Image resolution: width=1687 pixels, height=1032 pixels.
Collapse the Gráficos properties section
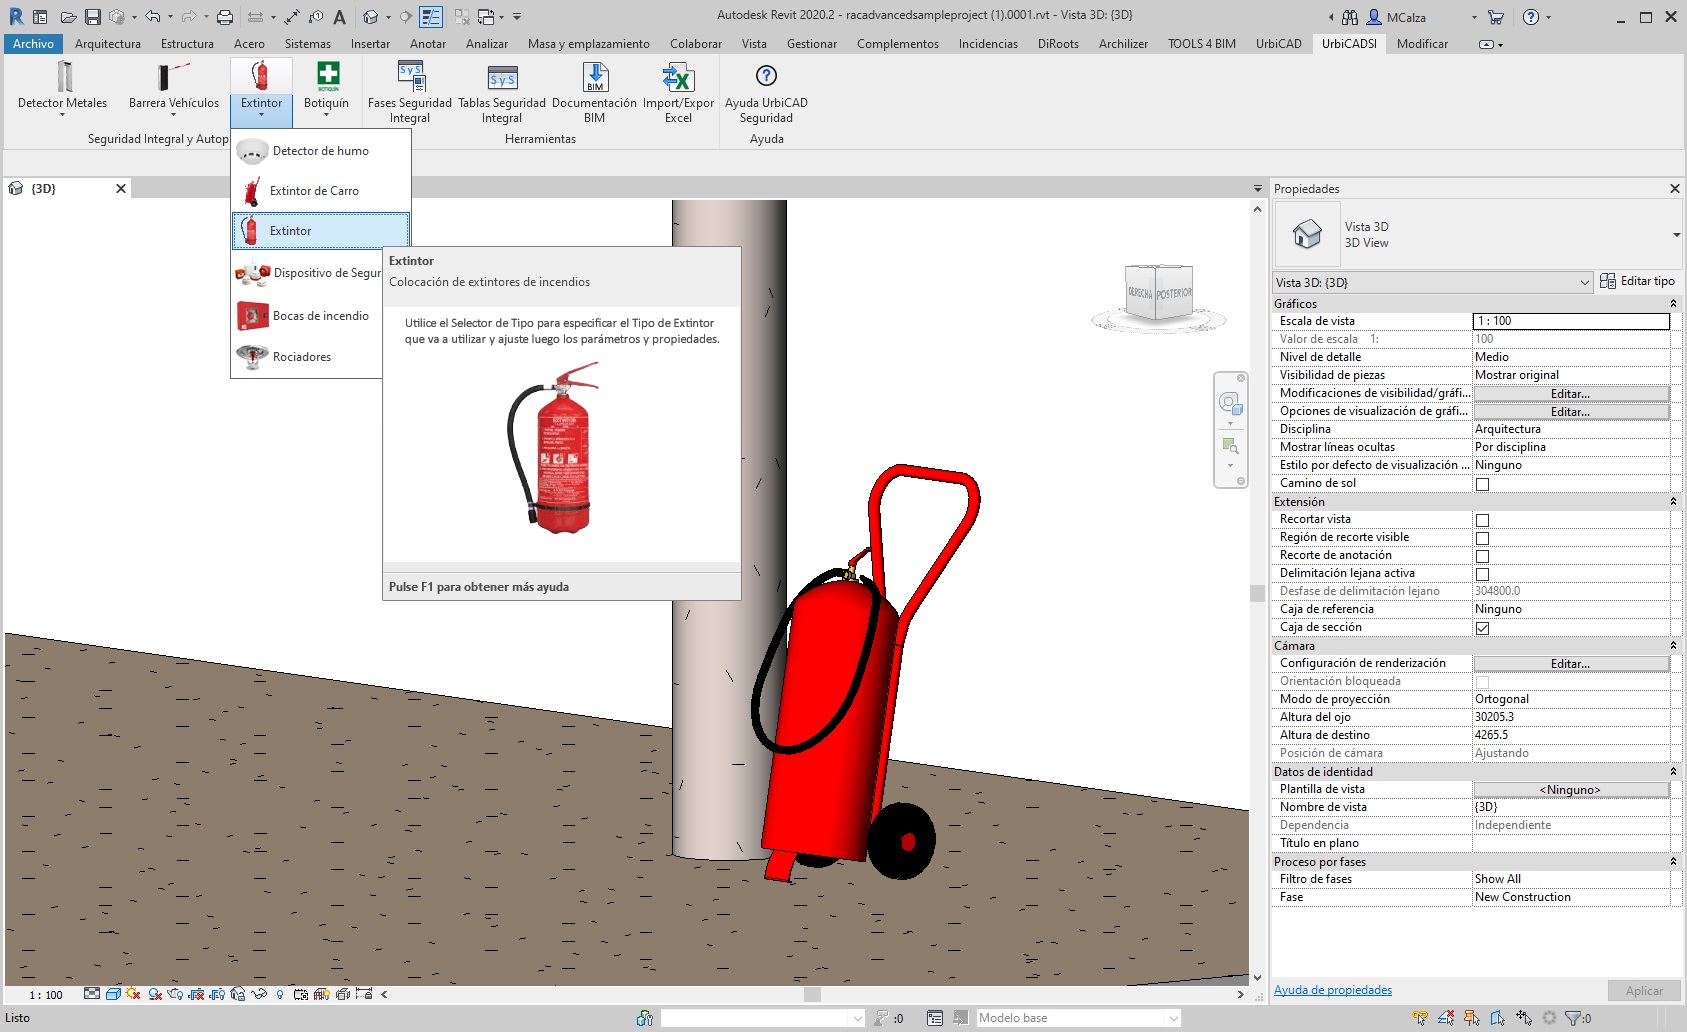1673,304
